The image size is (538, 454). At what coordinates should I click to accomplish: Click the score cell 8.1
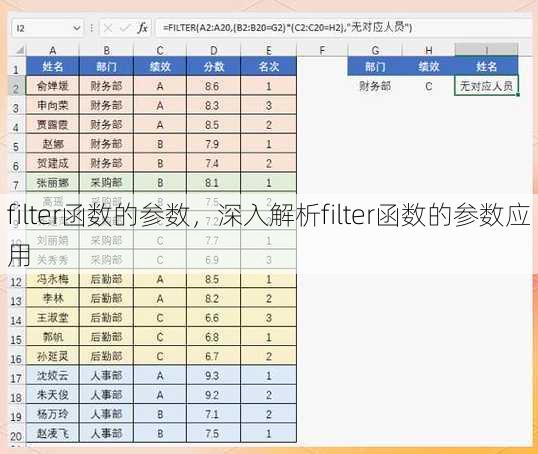pyautogui.click(x=214, y=182)
